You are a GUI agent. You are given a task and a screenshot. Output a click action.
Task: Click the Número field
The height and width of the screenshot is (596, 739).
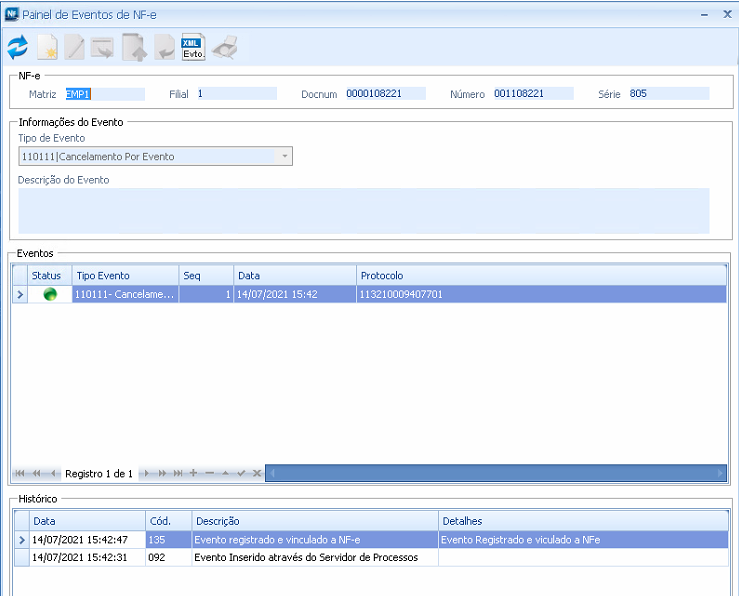[x=533, y=94]
